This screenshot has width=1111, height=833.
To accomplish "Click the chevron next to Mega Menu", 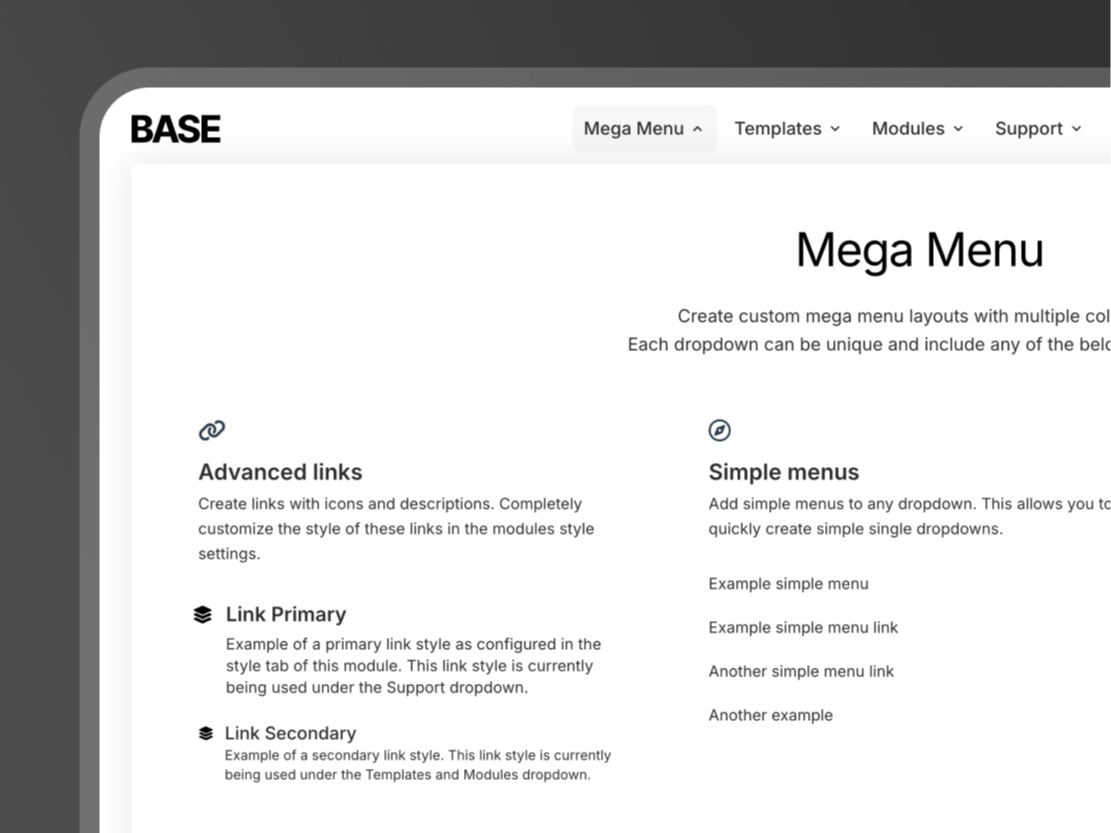I will (x=698, y=128).
